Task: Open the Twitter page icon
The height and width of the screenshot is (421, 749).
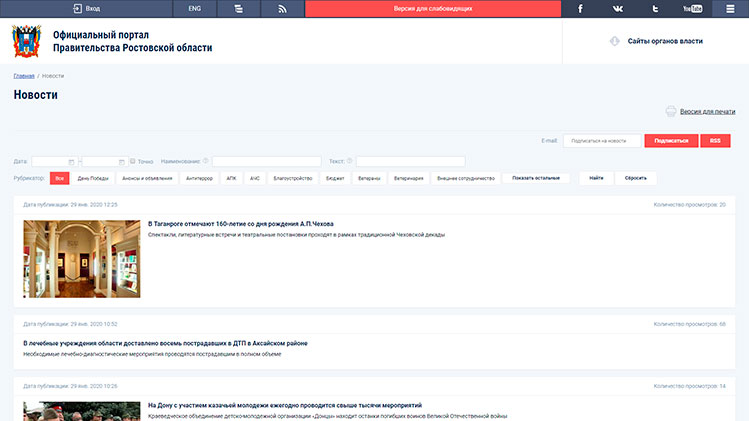Action: click(655, 9)
